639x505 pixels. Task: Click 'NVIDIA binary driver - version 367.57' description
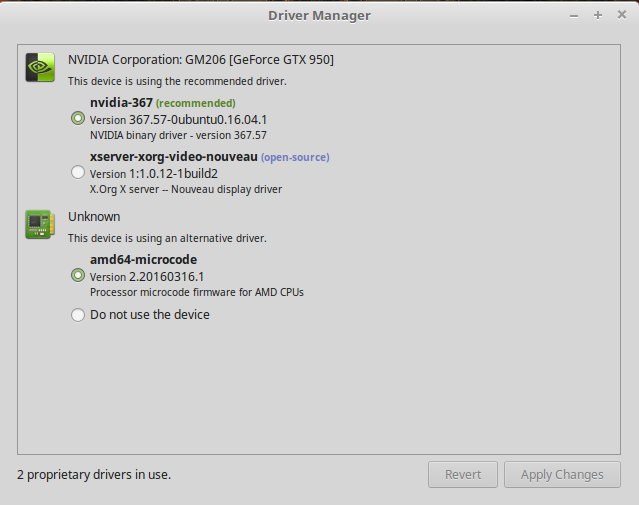[178, 135]
